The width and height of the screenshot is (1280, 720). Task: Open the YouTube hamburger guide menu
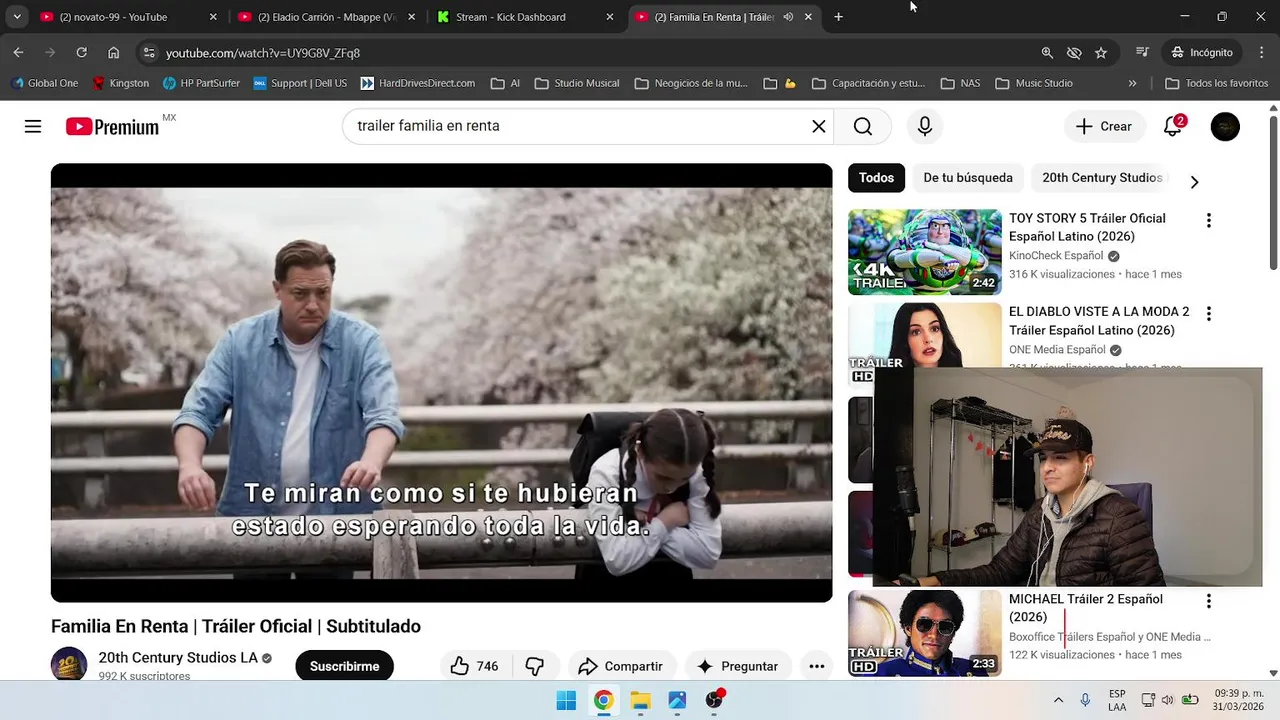tap(33, 126)
